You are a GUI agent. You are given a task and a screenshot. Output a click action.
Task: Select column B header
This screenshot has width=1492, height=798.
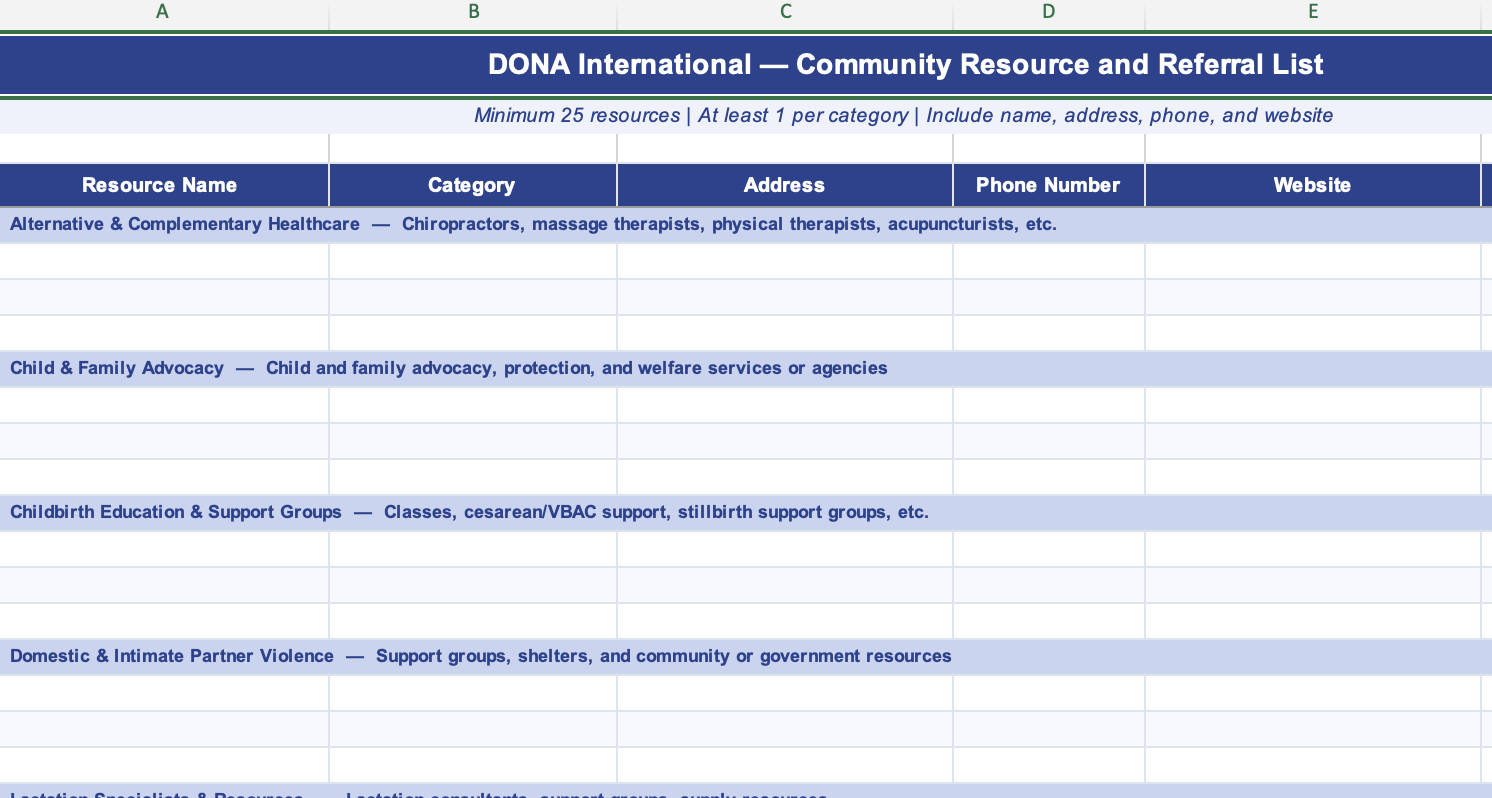click(473, 12)
